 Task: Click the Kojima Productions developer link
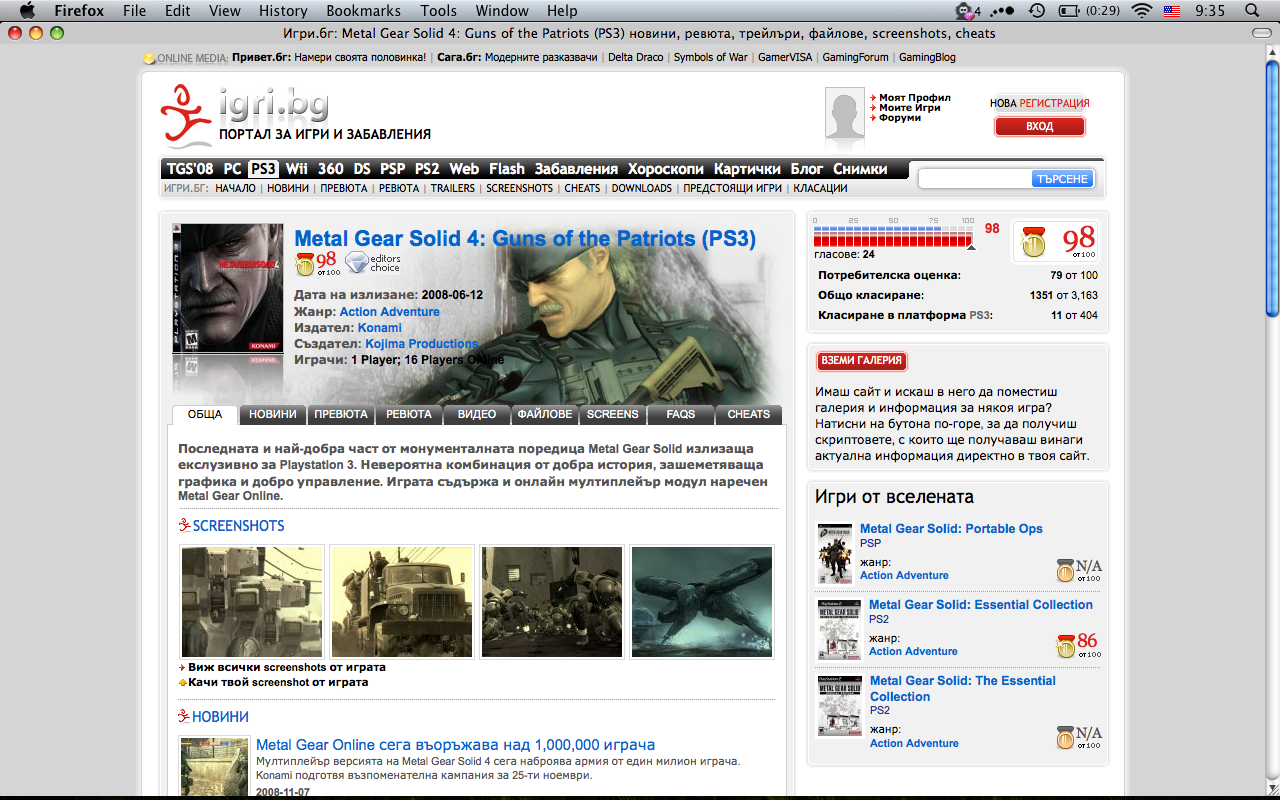tap(421, 344)
